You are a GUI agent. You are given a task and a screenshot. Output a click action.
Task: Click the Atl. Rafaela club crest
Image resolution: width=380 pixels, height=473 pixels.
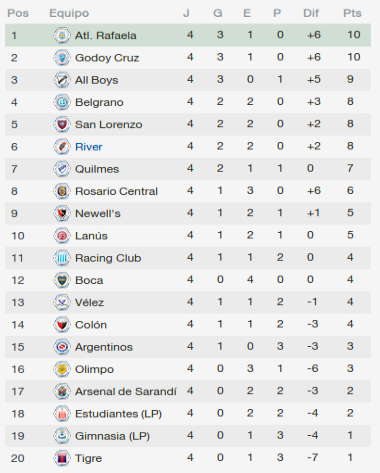62,35
